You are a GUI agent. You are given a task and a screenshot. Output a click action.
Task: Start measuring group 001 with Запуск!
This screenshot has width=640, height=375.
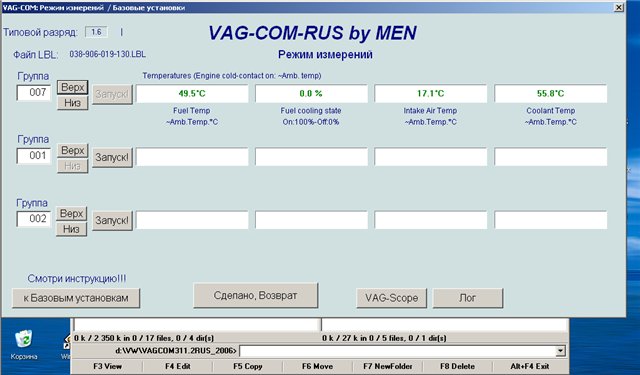tap(112, 157)
